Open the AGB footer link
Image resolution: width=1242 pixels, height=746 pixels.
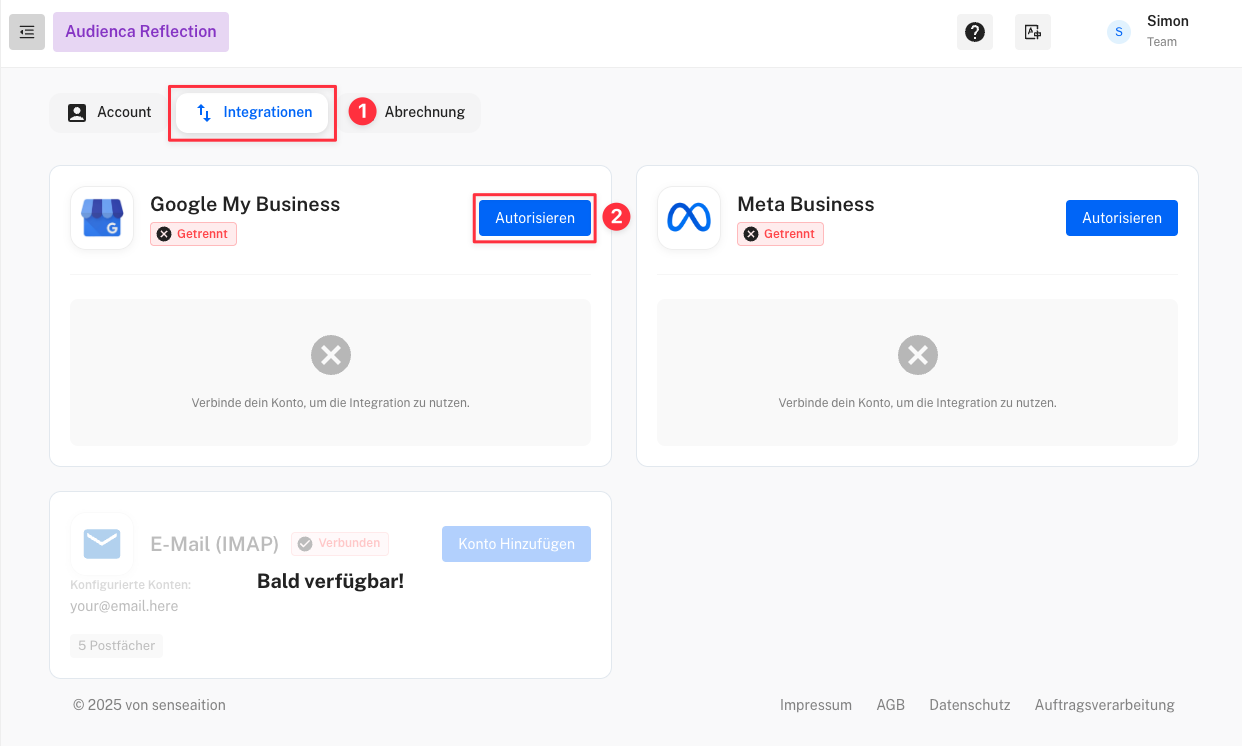(890, 705)
